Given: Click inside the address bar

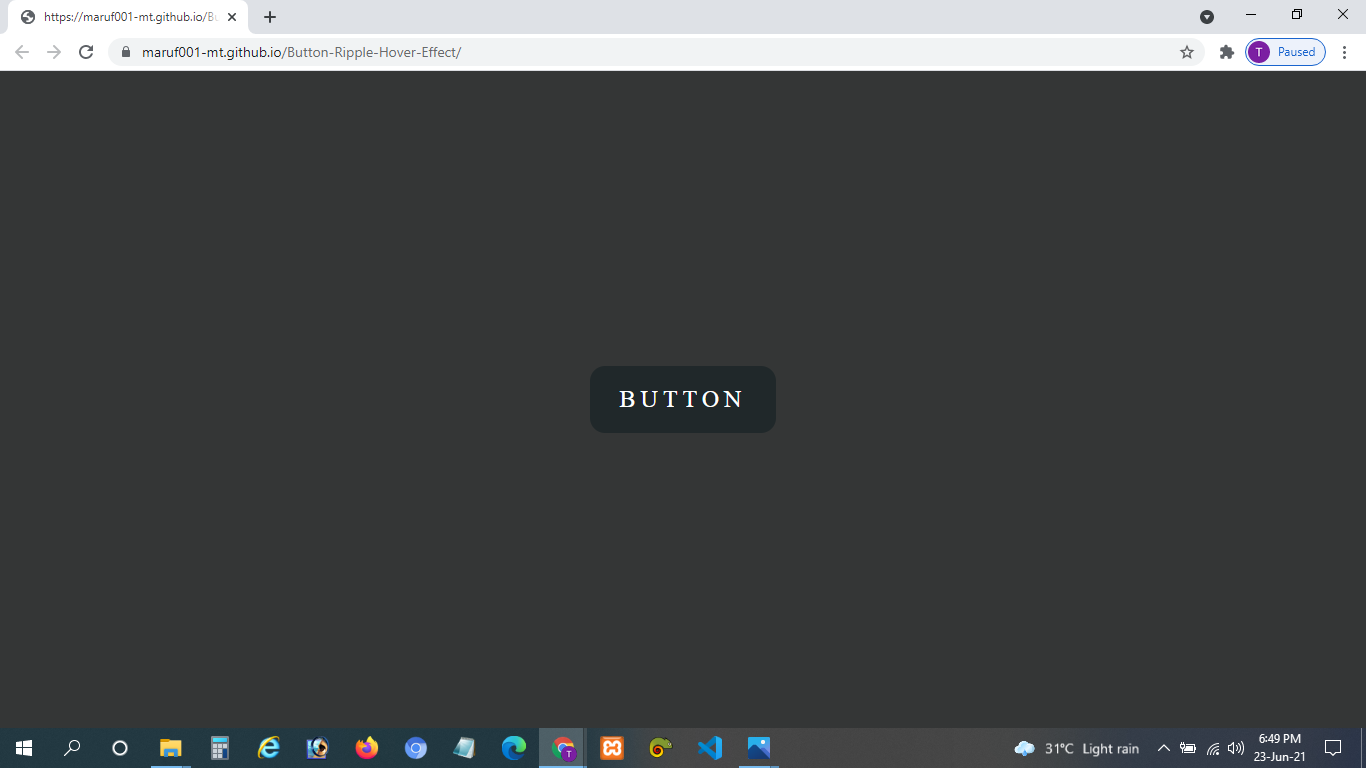Looking at the screenshot, I should click(x=600, y=52).
